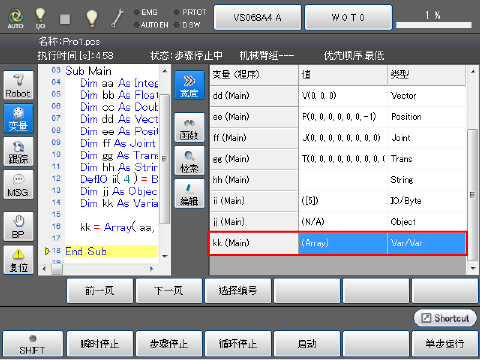Select the kk (Main) variable name cell
This screenshot has height=360, width=480.
coord(254,243)
